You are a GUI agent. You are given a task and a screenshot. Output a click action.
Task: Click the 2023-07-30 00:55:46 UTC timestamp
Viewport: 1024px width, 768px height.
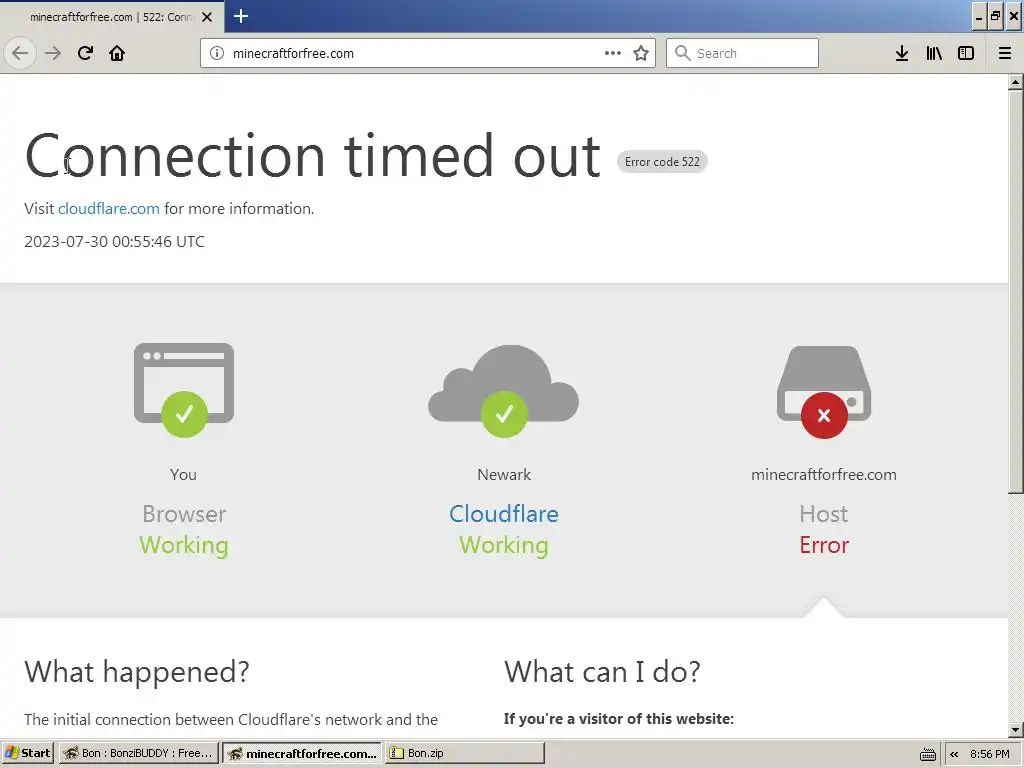pos(114,242)
